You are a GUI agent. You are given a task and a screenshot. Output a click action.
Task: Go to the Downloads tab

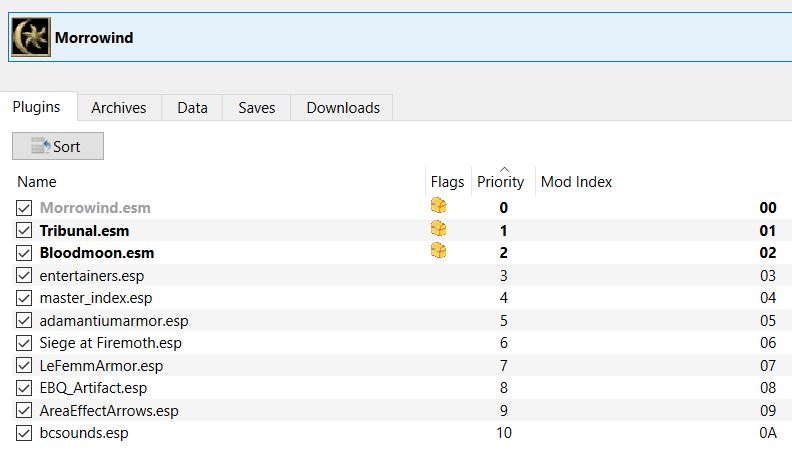tap(343, 108)
